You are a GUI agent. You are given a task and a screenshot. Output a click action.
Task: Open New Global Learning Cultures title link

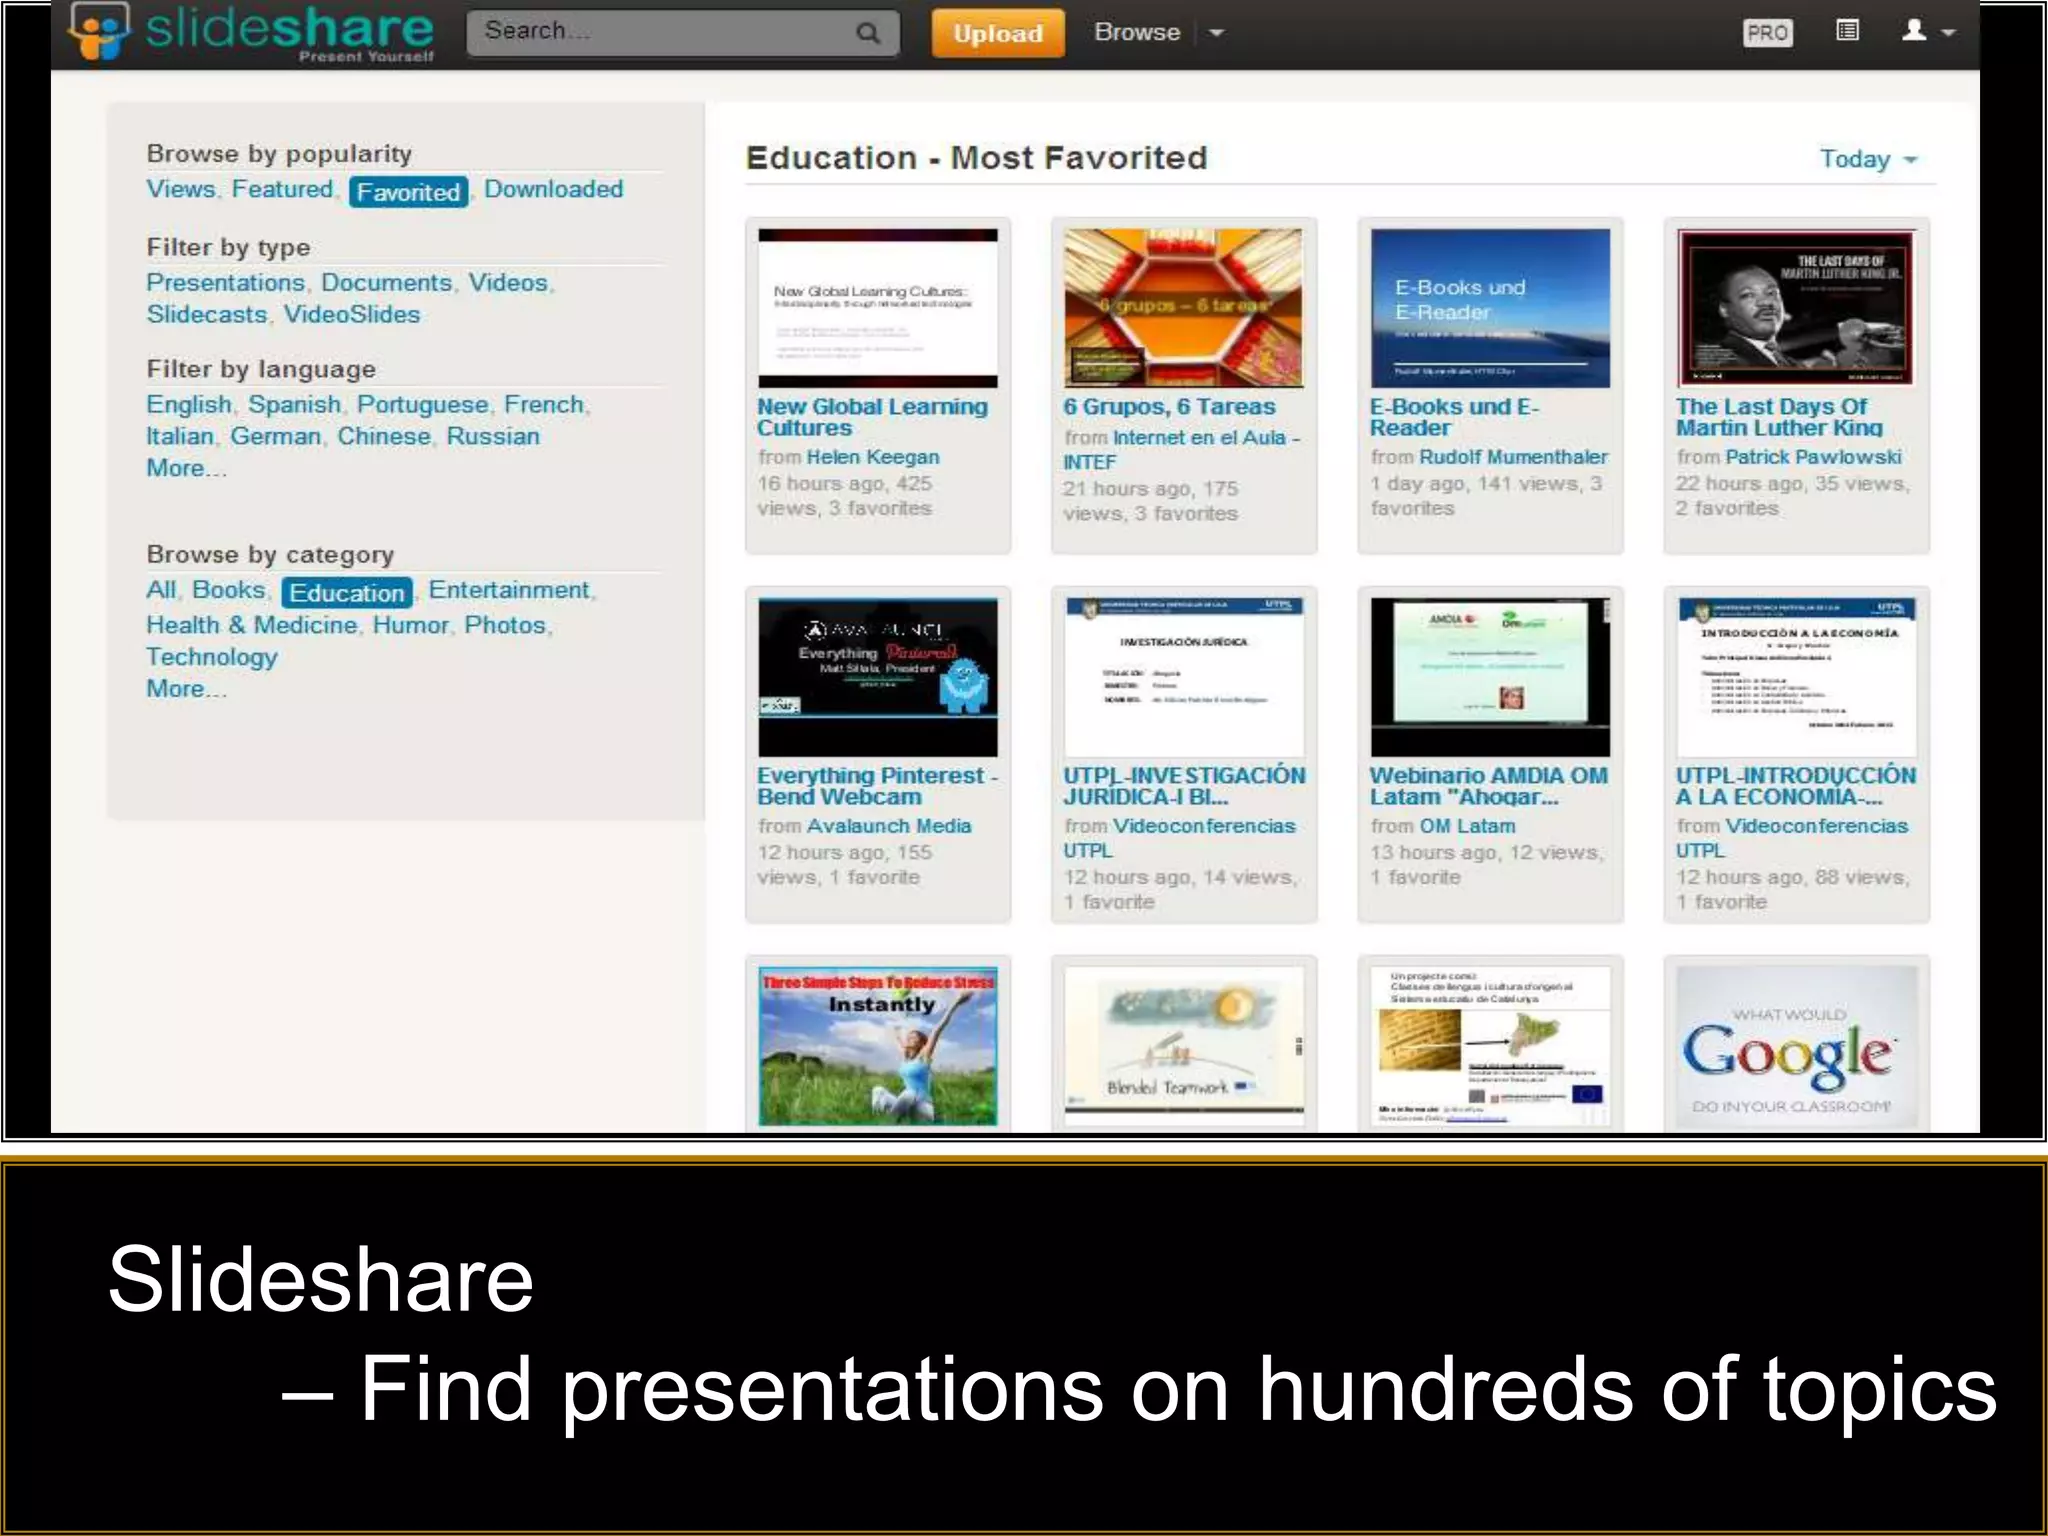click(872, 417)
